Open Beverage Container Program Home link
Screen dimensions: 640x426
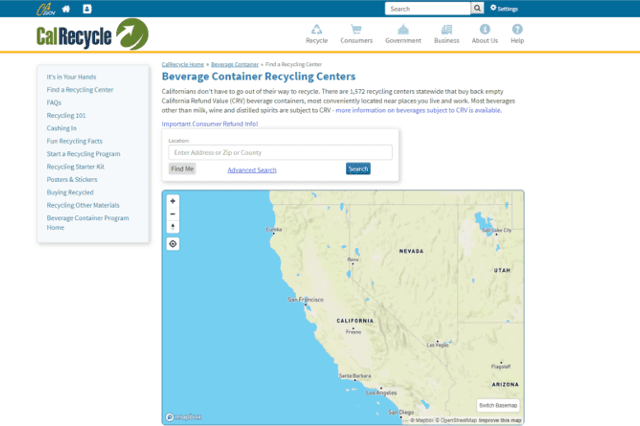click(88, 223)
